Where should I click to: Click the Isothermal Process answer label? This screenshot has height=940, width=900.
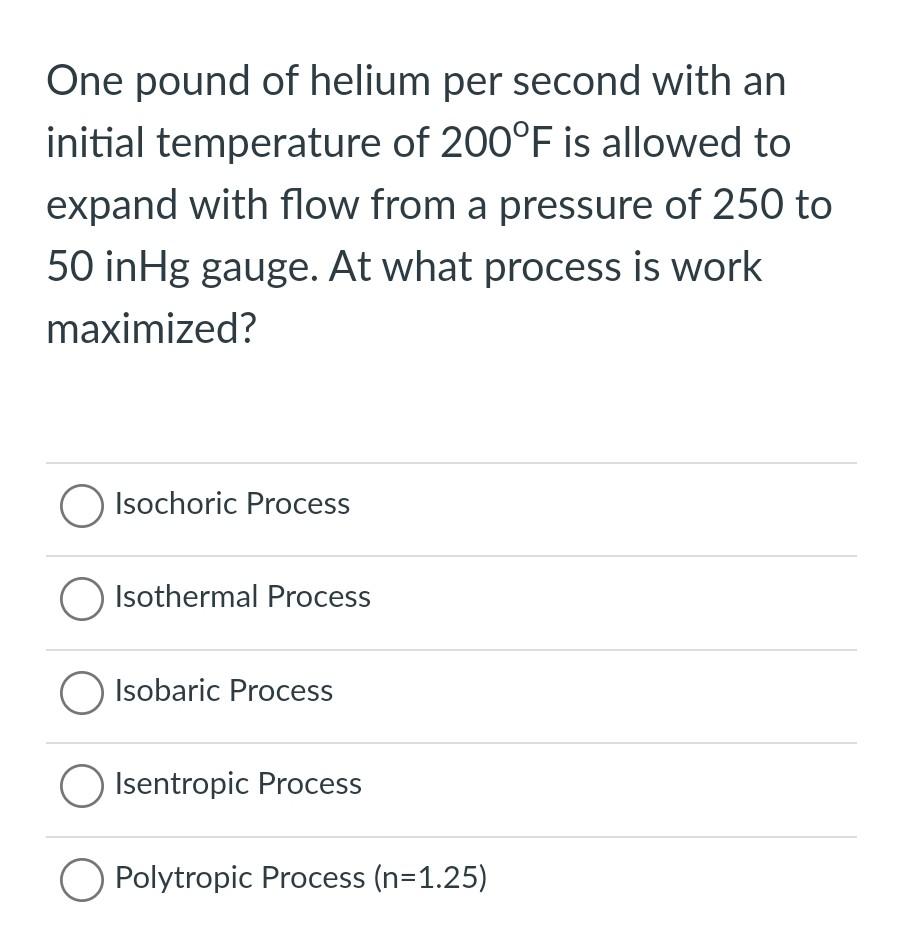point(243,598)
